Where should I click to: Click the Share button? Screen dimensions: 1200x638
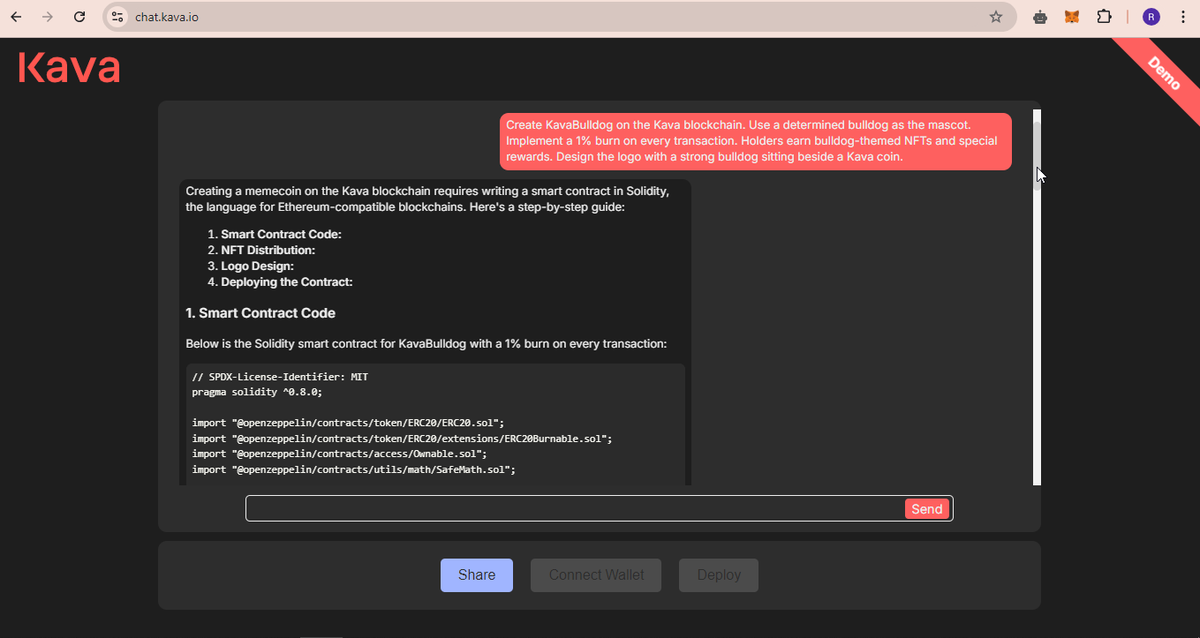[476, 575]
